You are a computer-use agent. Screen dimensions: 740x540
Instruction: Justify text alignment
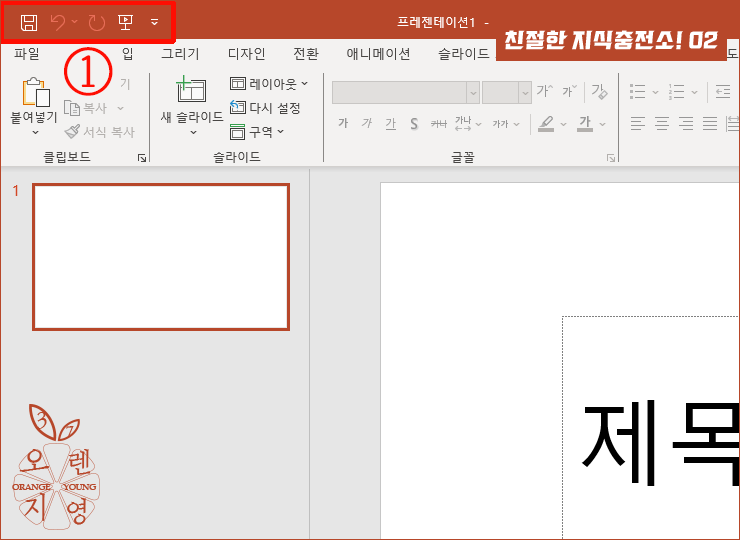tap(710, 124)
